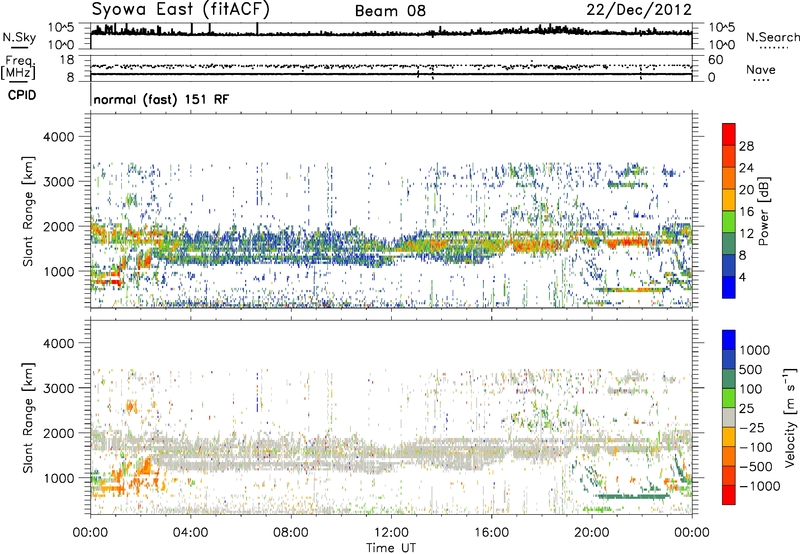Pick the red bottom segment of velocity color bar
Viewport: 800px width, 554px height.
(x=729, y=495)
